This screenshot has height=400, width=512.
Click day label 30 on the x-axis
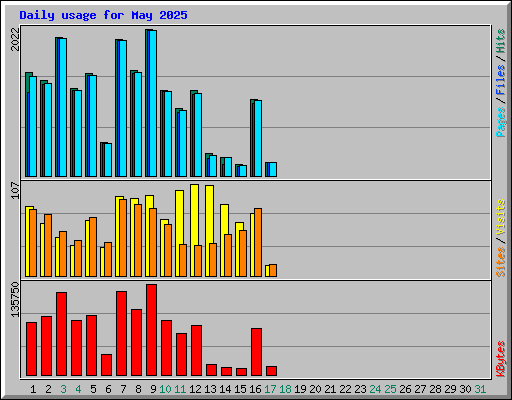point(465,389)
